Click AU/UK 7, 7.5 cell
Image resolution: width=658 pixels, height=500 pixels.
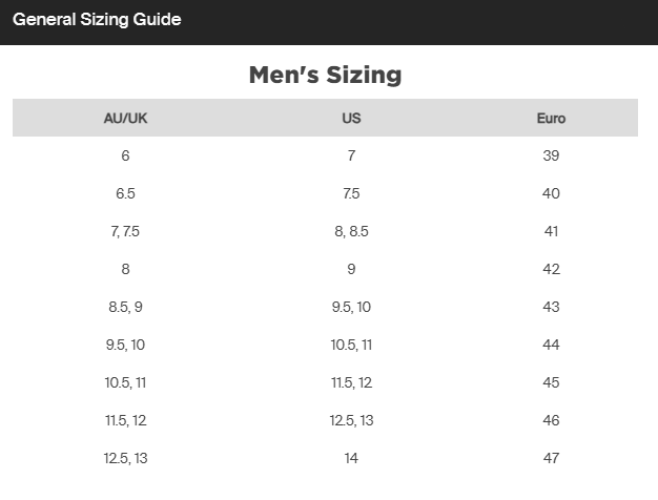click(125, 231)
